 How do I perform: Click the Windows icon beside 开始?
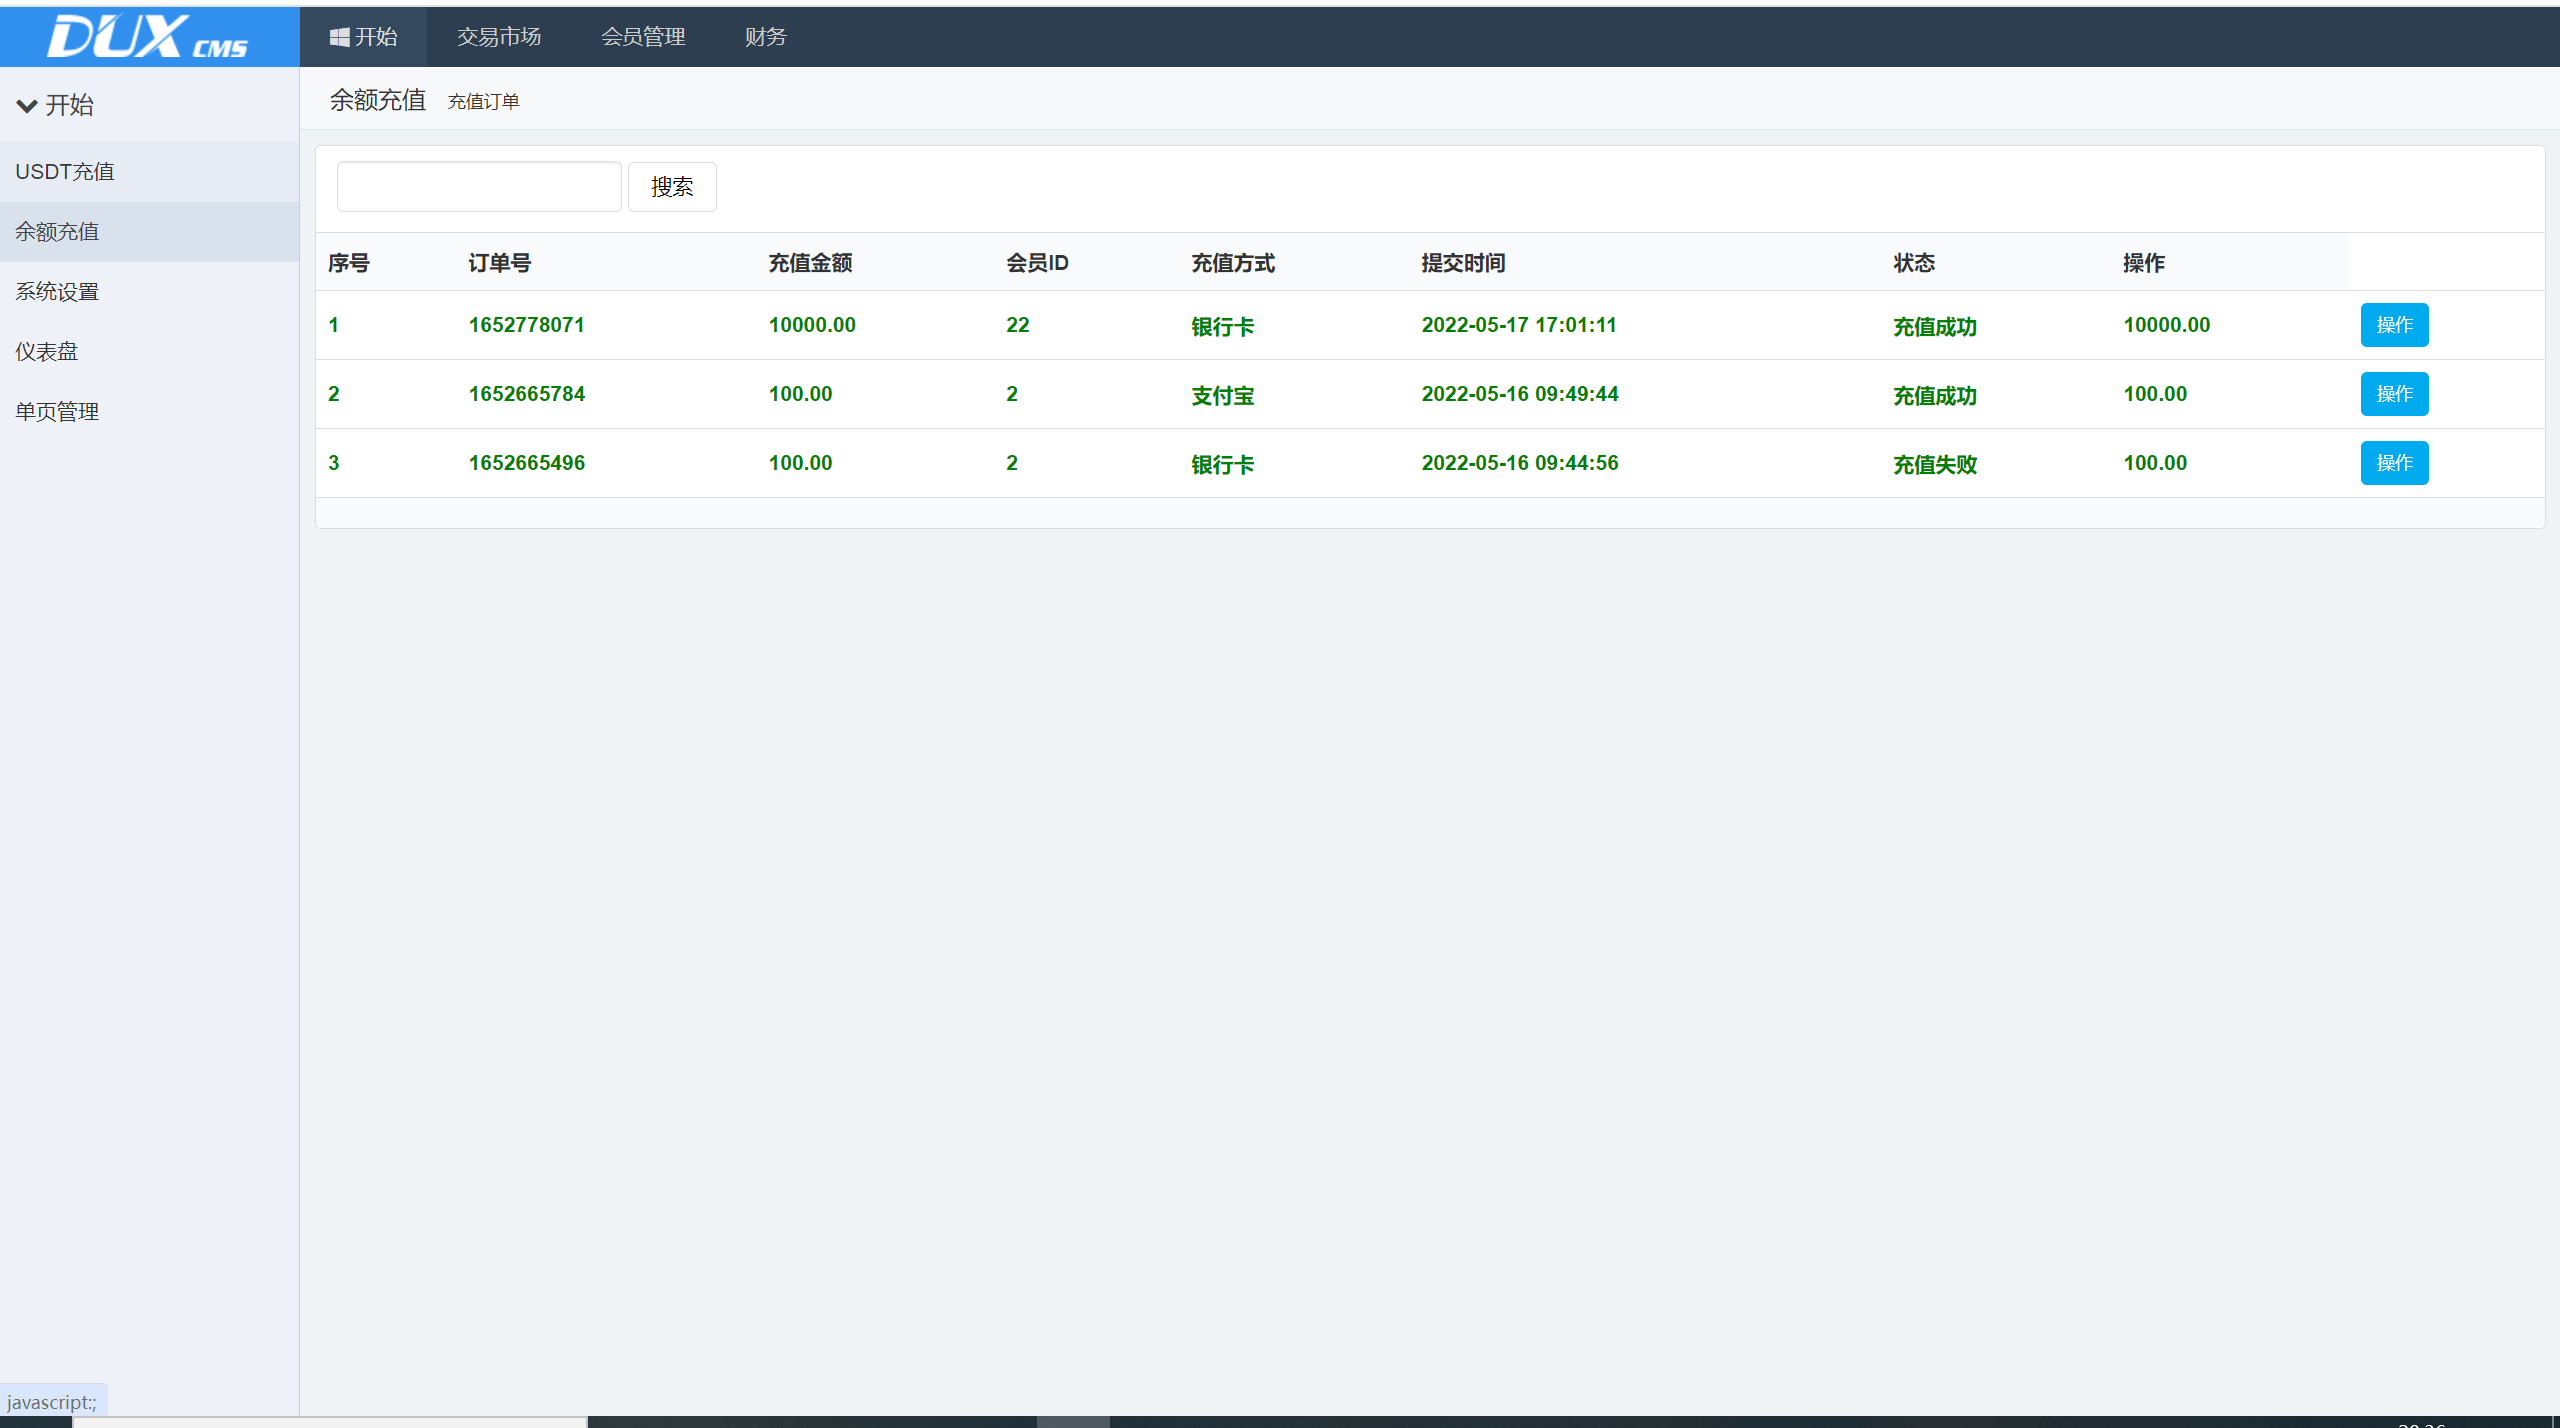(339, 37)
